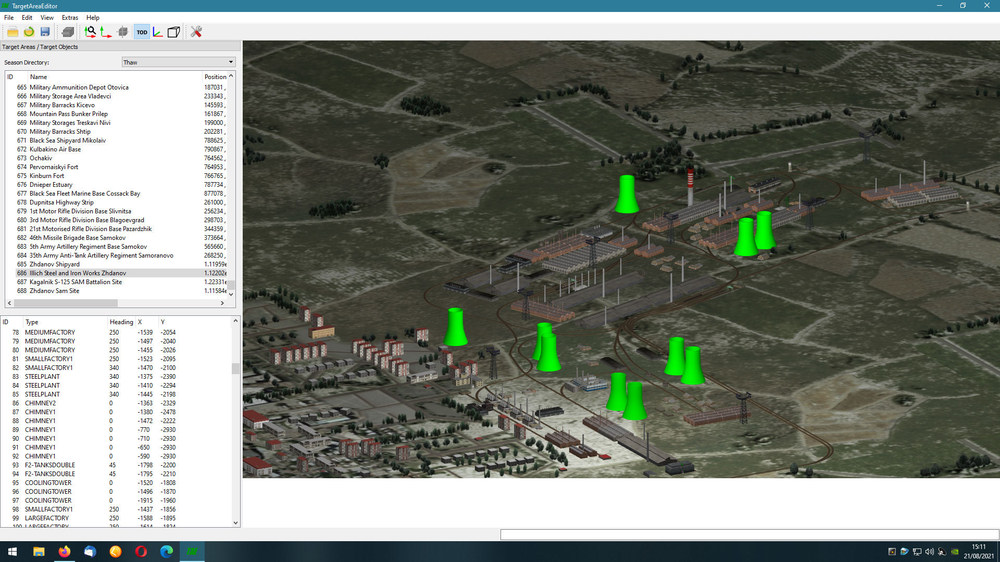1000x562 pixels.
Task: Click target list horizontal scrollbar right arrow
Action: 222,303
